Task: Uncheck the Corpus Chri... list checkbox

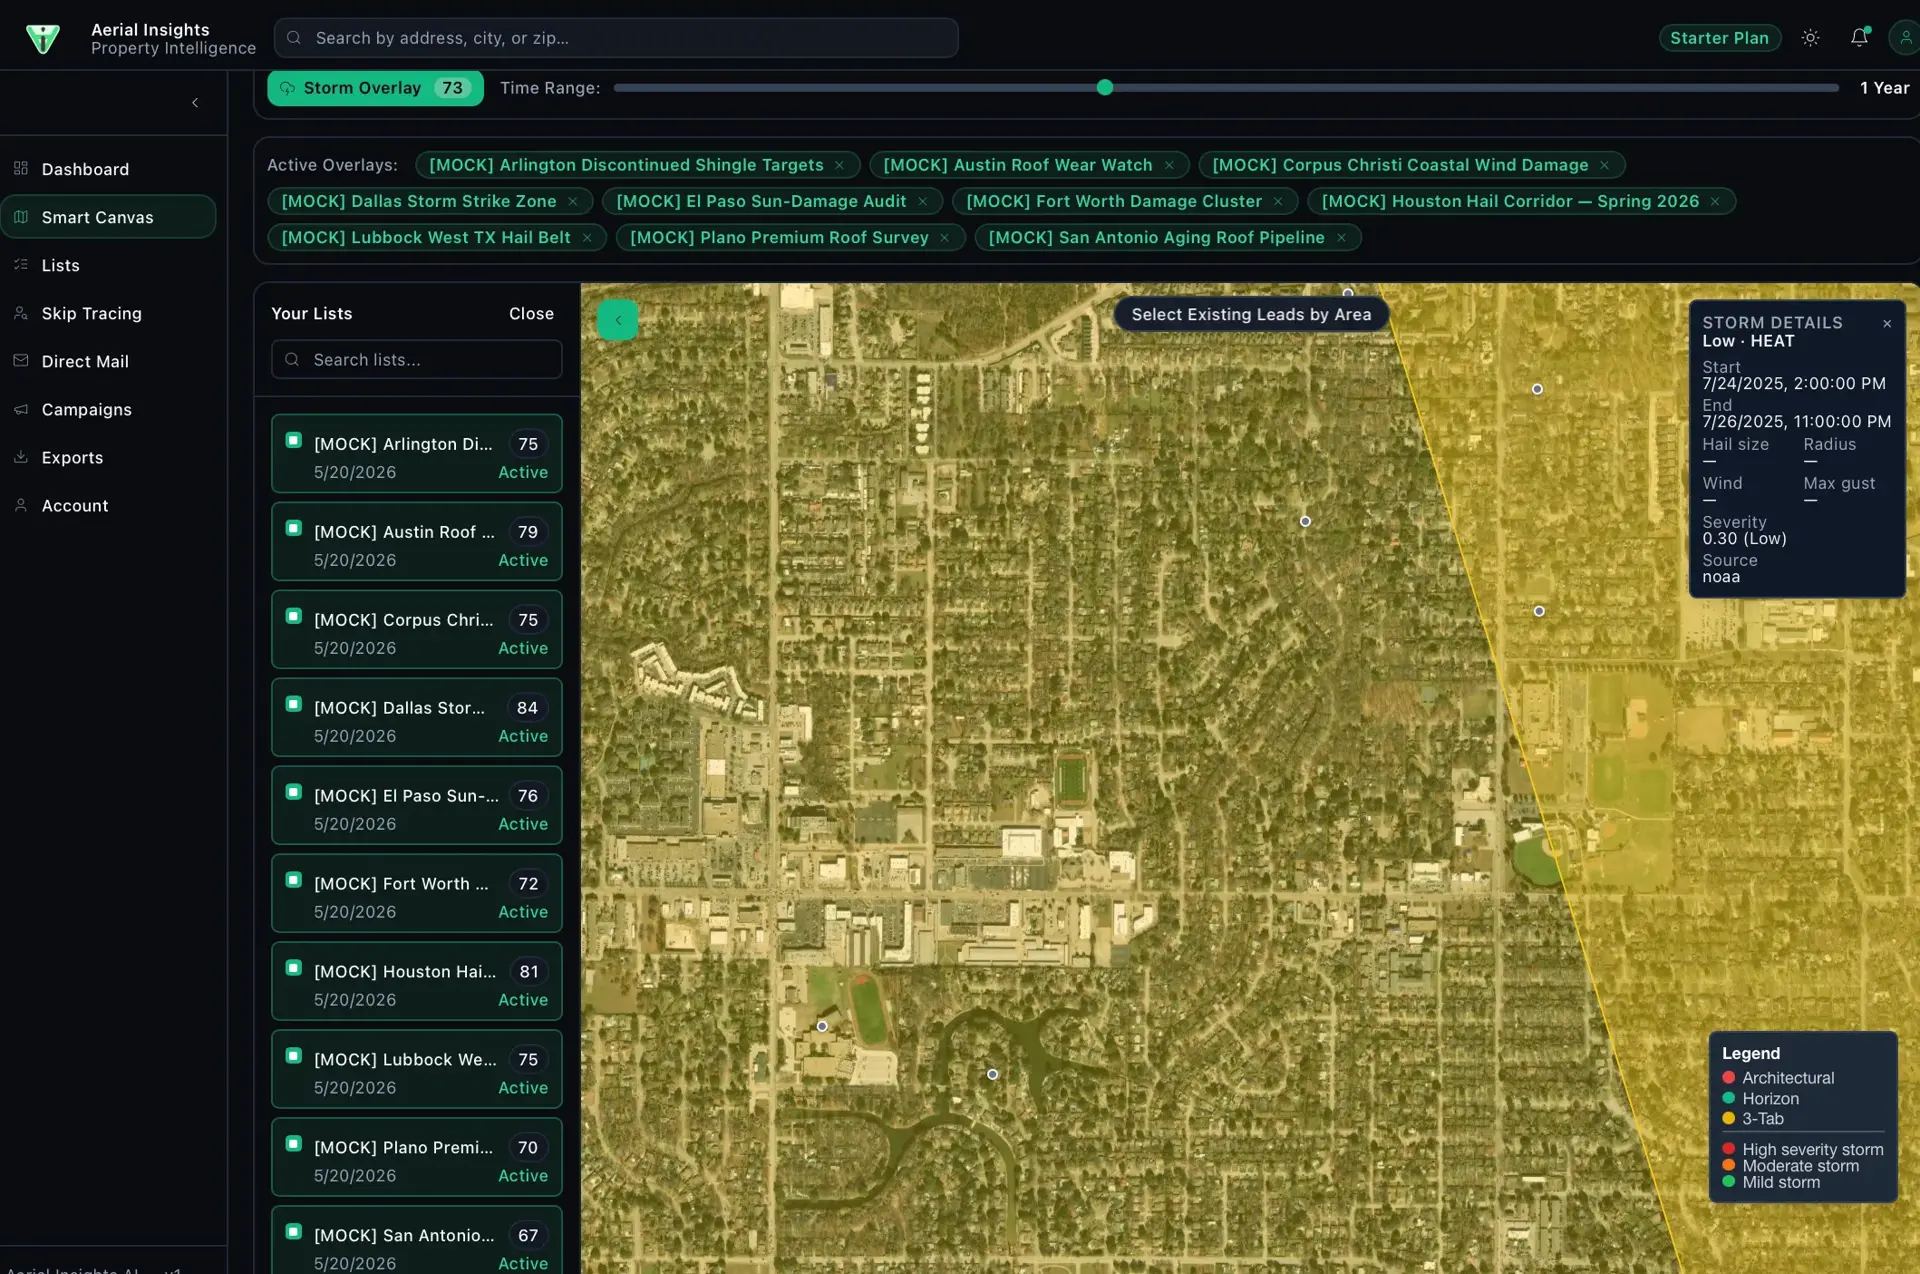Action: tap(294, 616)
